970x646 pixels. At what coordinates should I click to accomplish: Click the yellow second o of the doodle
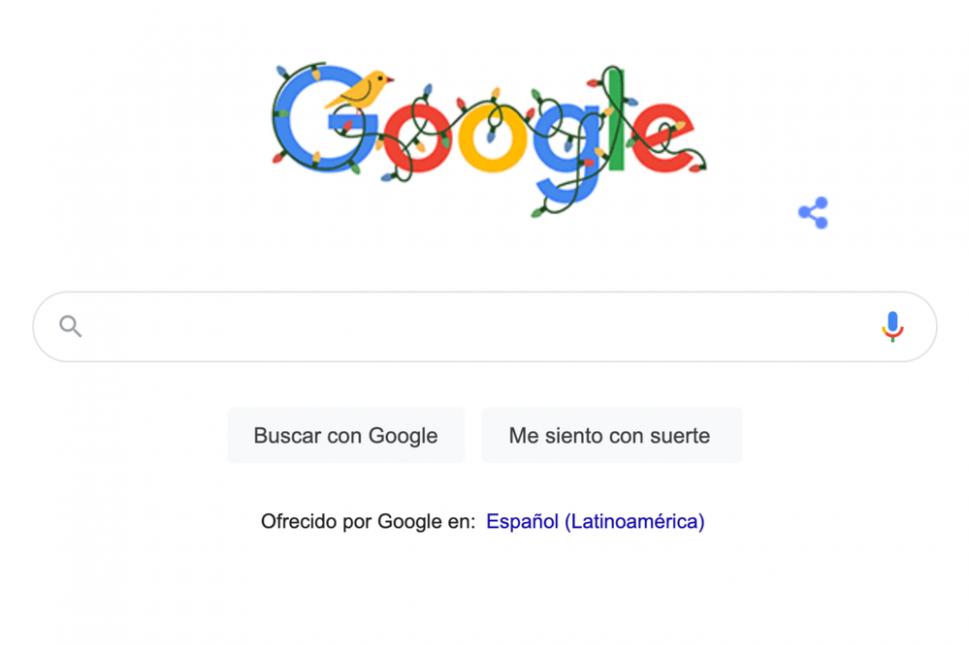(x=491, y=137)
